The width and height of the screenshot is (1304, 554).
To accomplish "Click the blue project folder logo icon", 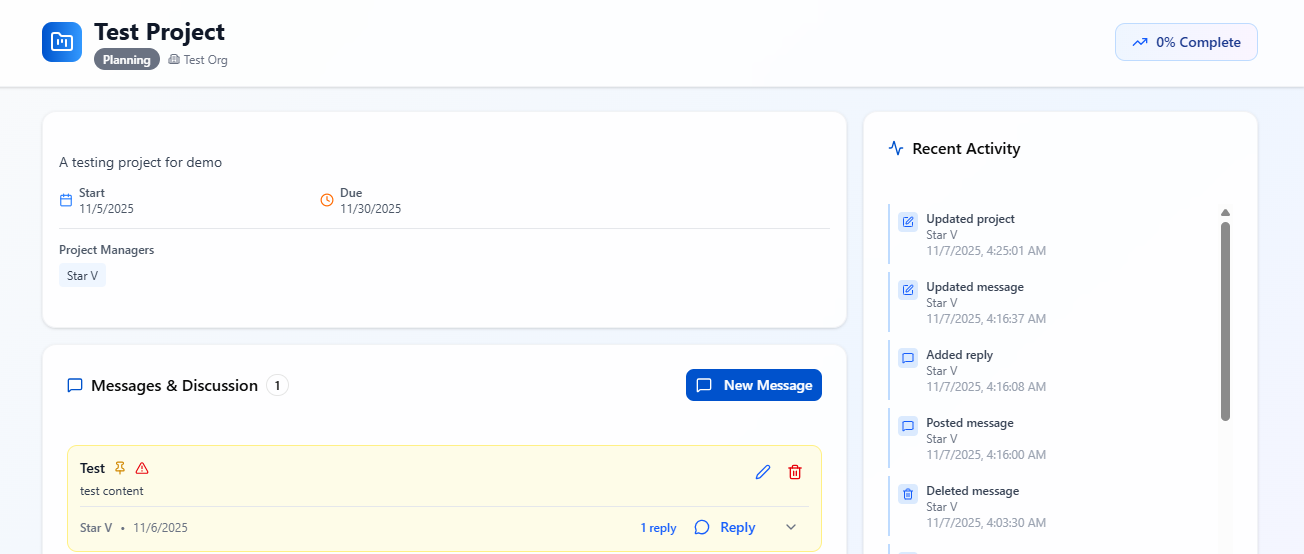I will [62, 42].
